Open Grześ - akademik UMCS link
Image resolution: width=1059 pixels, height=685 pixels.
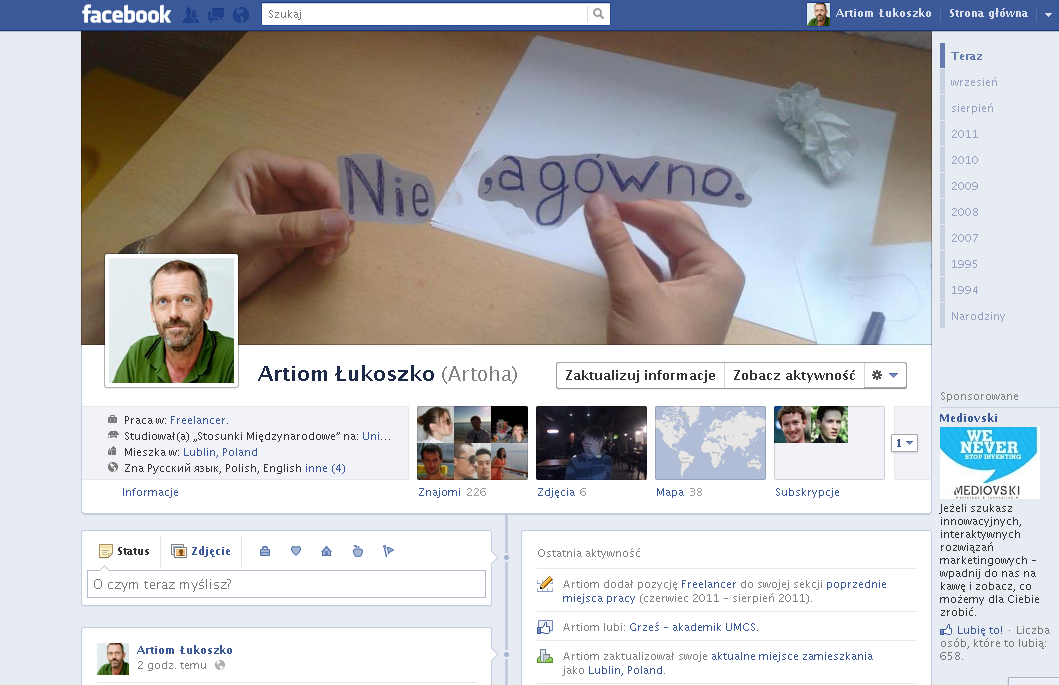(692, 628)
